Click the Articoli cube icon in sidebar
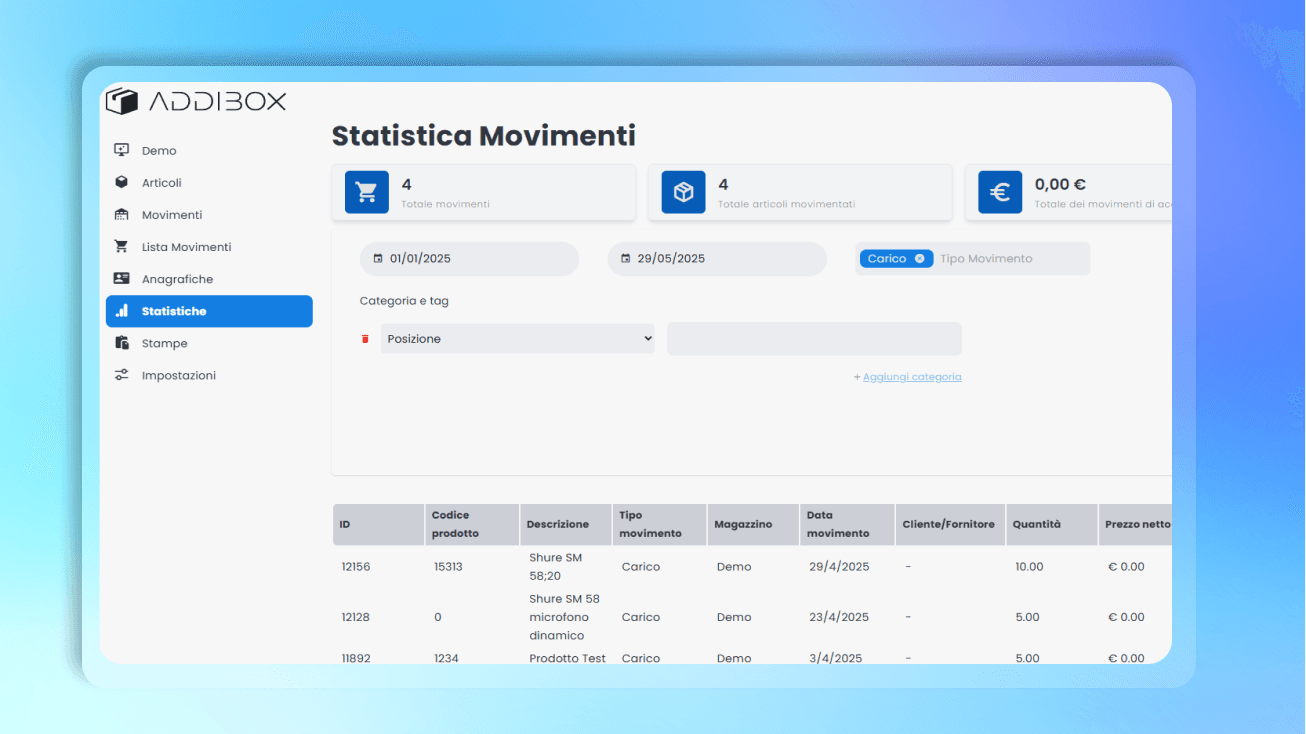Viewport: 1306px width, 734px height. (x=122, y=182)
